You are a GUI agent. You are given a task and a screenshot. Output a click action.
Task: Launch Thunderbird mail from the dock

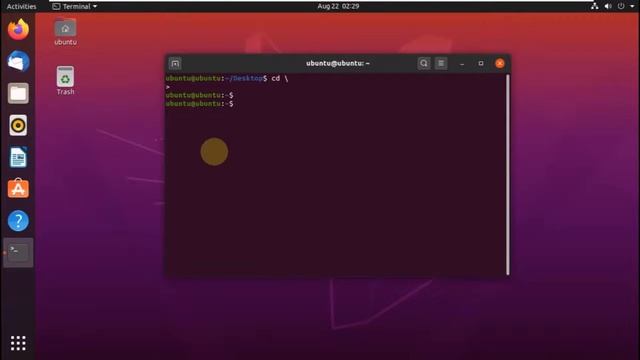click(x=18, y=61)
